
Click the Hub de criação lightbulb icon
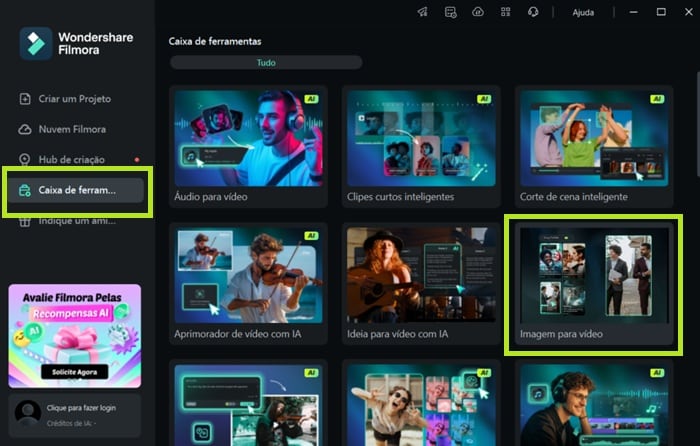point(25,159)
